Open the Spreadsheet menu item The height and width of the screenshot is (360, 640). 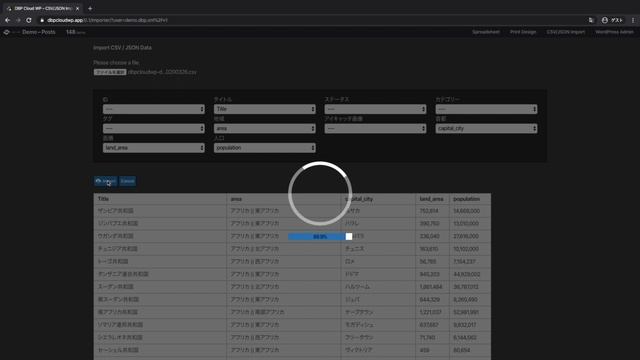tap(486, 32)
